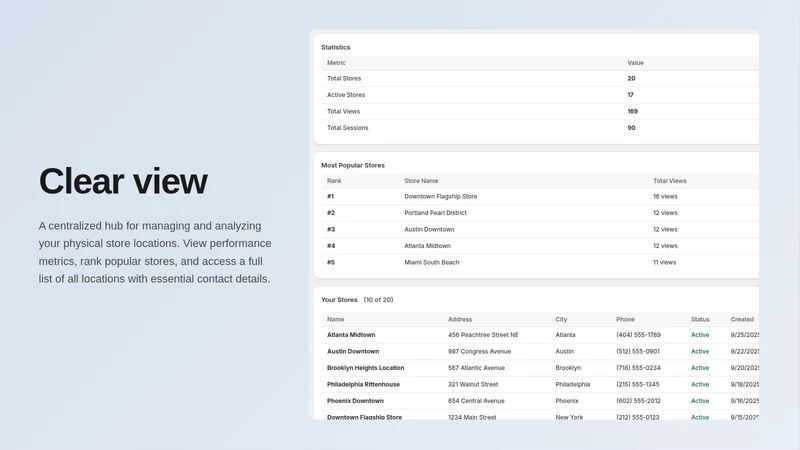Click Active status for Atlanta Midtown
Screen dimensions: 800x450
click(x=699, y=335)
